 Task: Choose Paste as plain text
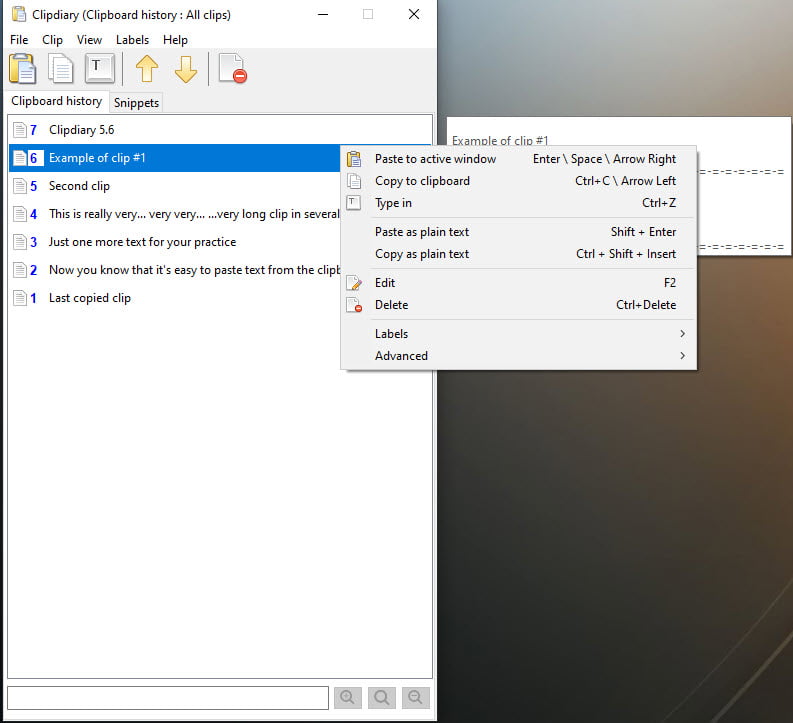point(518,232)
